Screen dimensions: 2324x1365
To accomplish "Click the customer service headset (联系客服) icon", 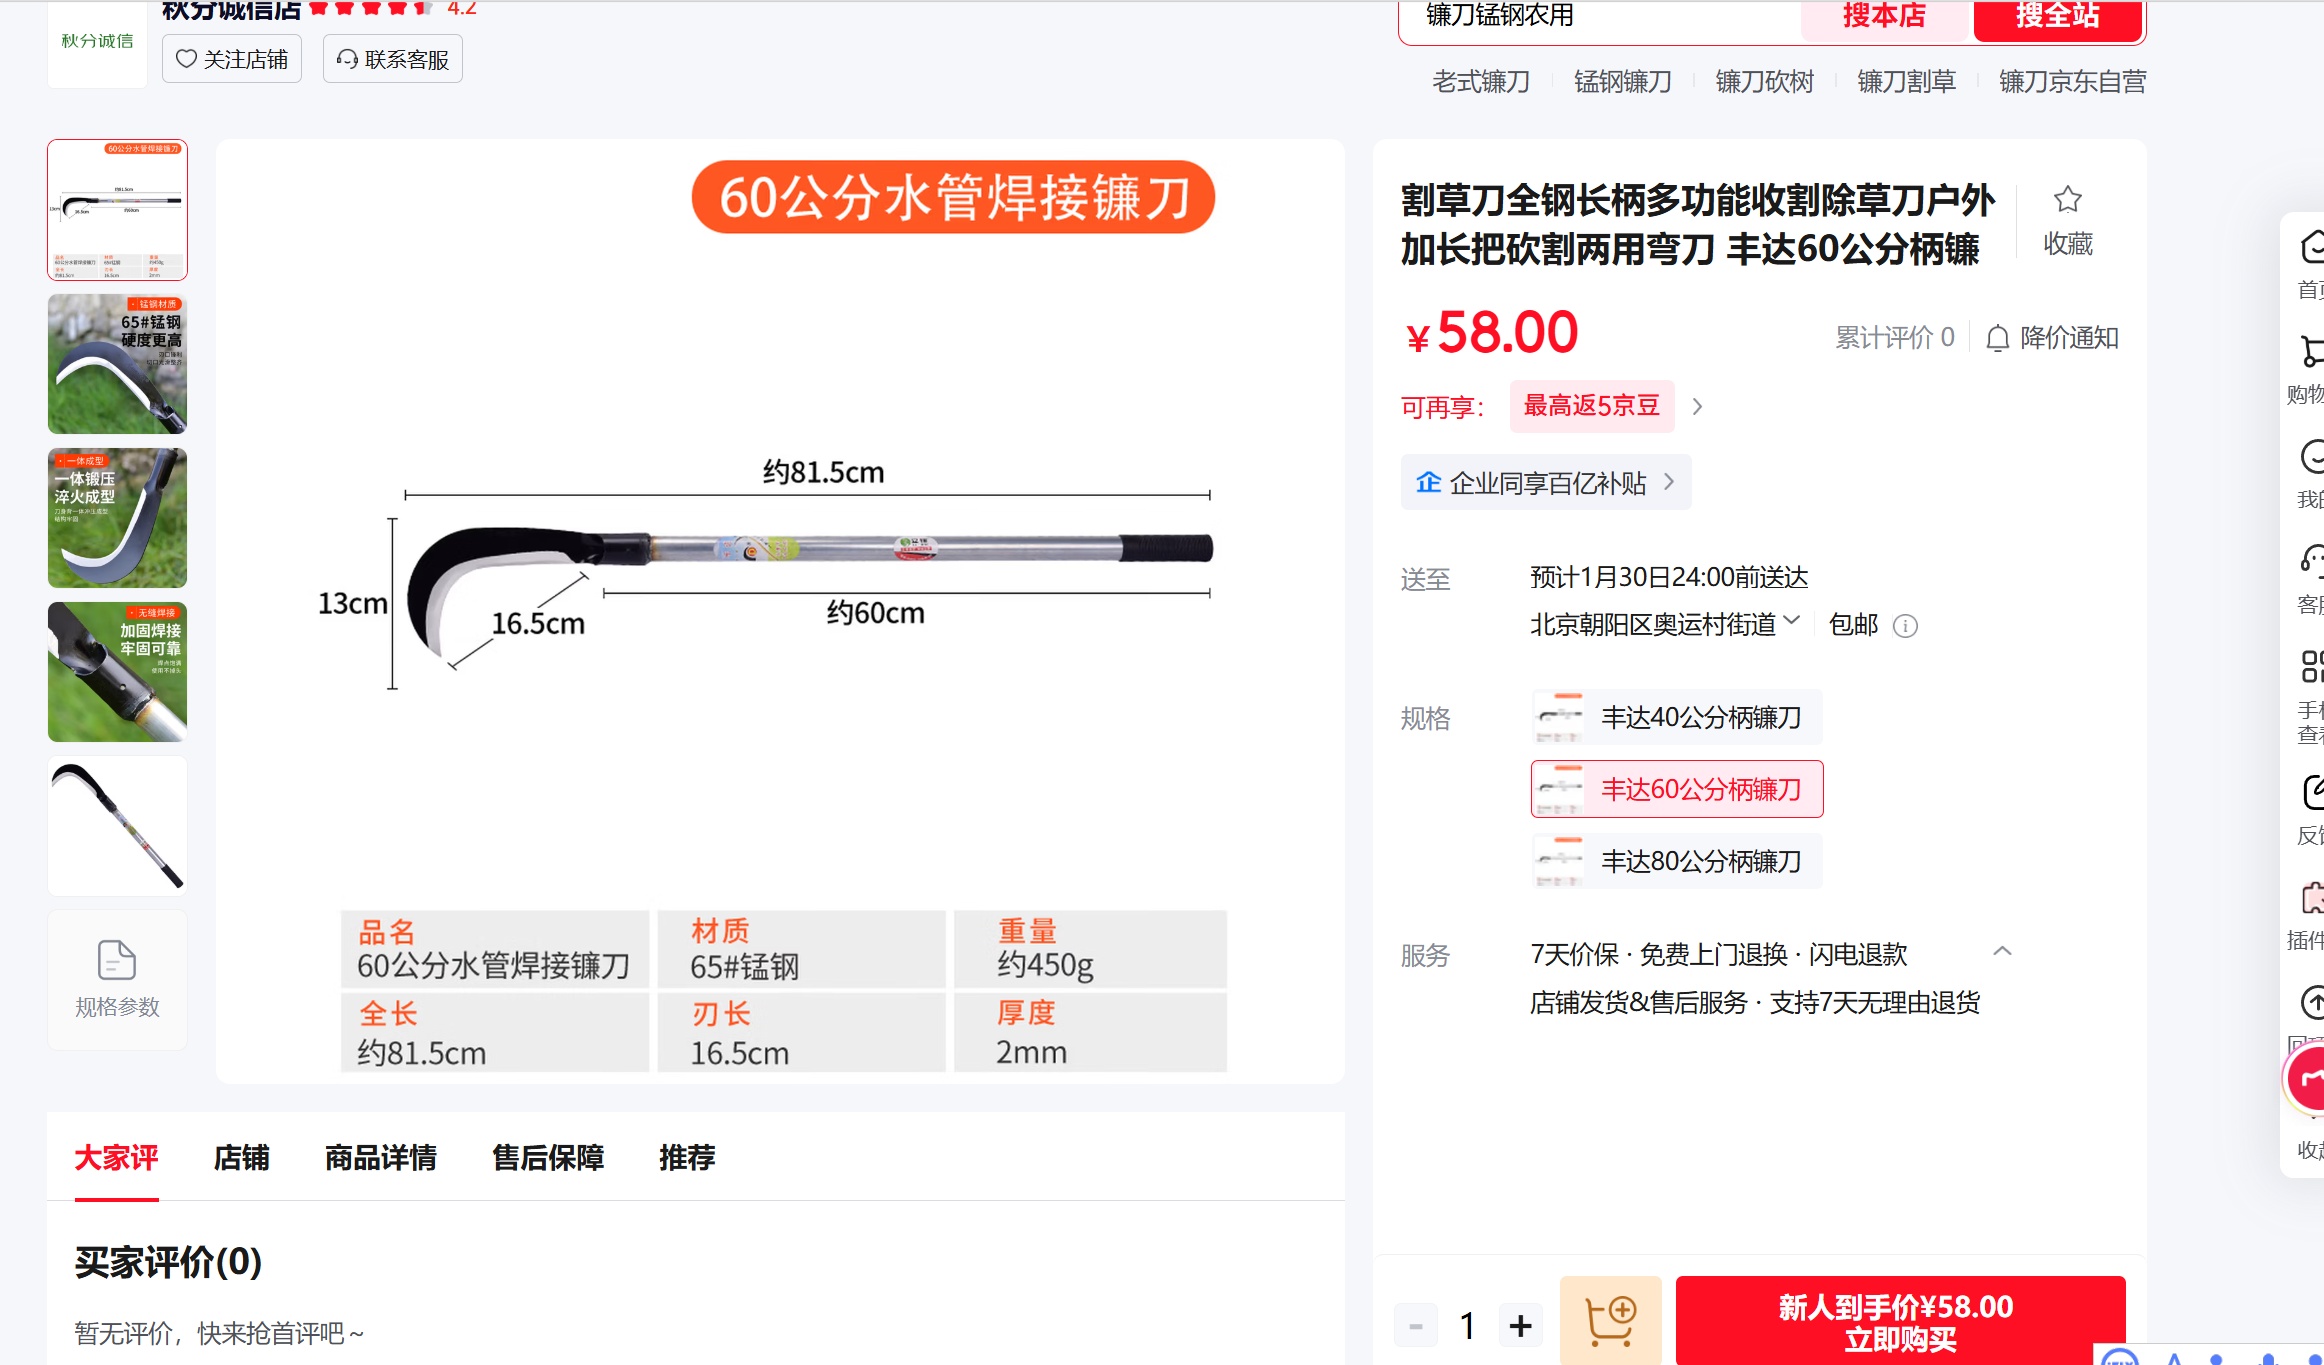I will coord(347,59).
